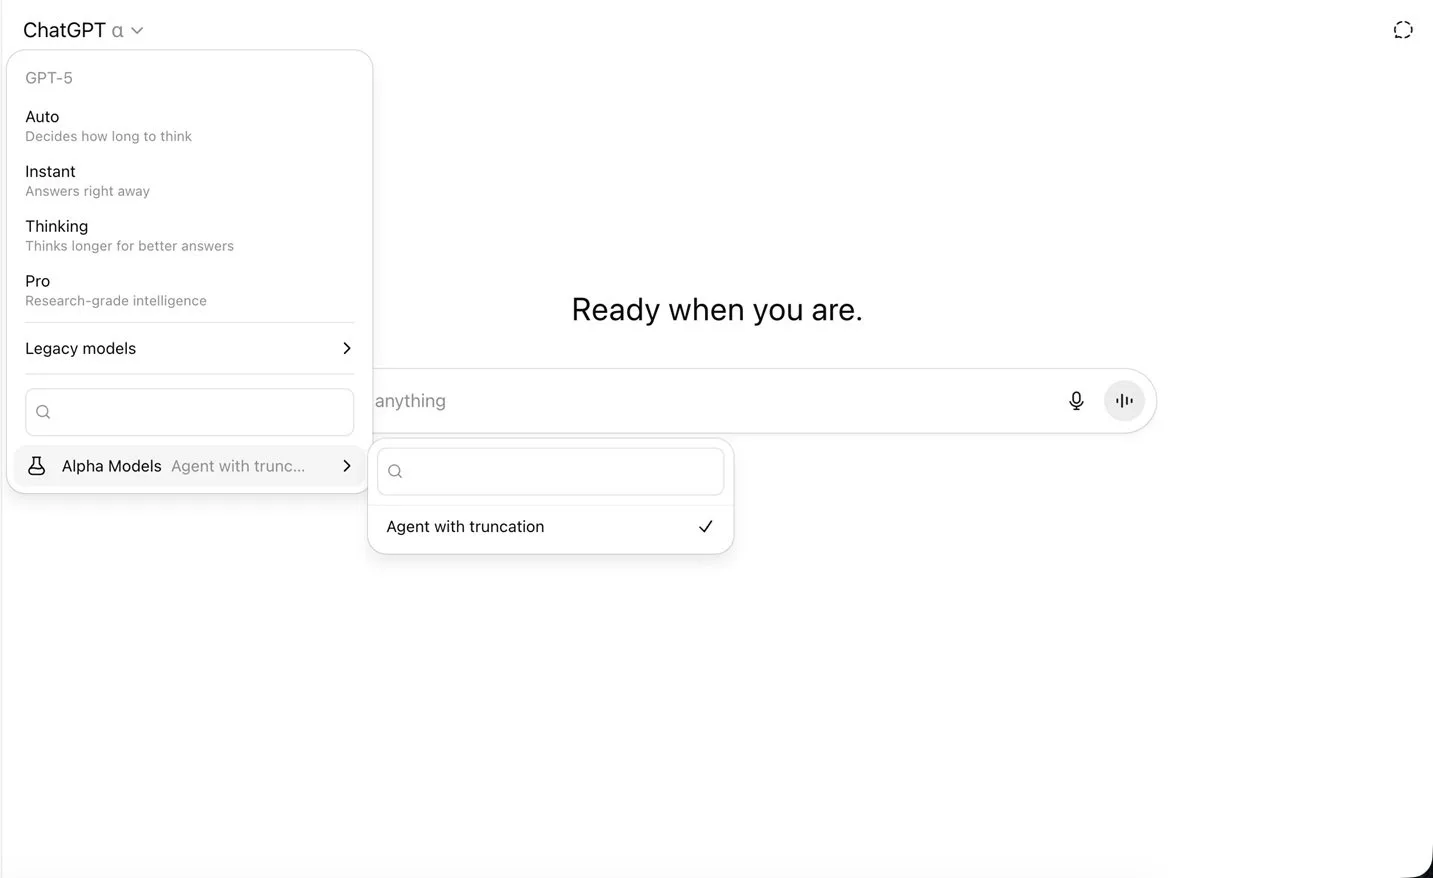Focus the search field in the alpha submenu
This screenshot has height=878, width=1433.
coord(550,471)
